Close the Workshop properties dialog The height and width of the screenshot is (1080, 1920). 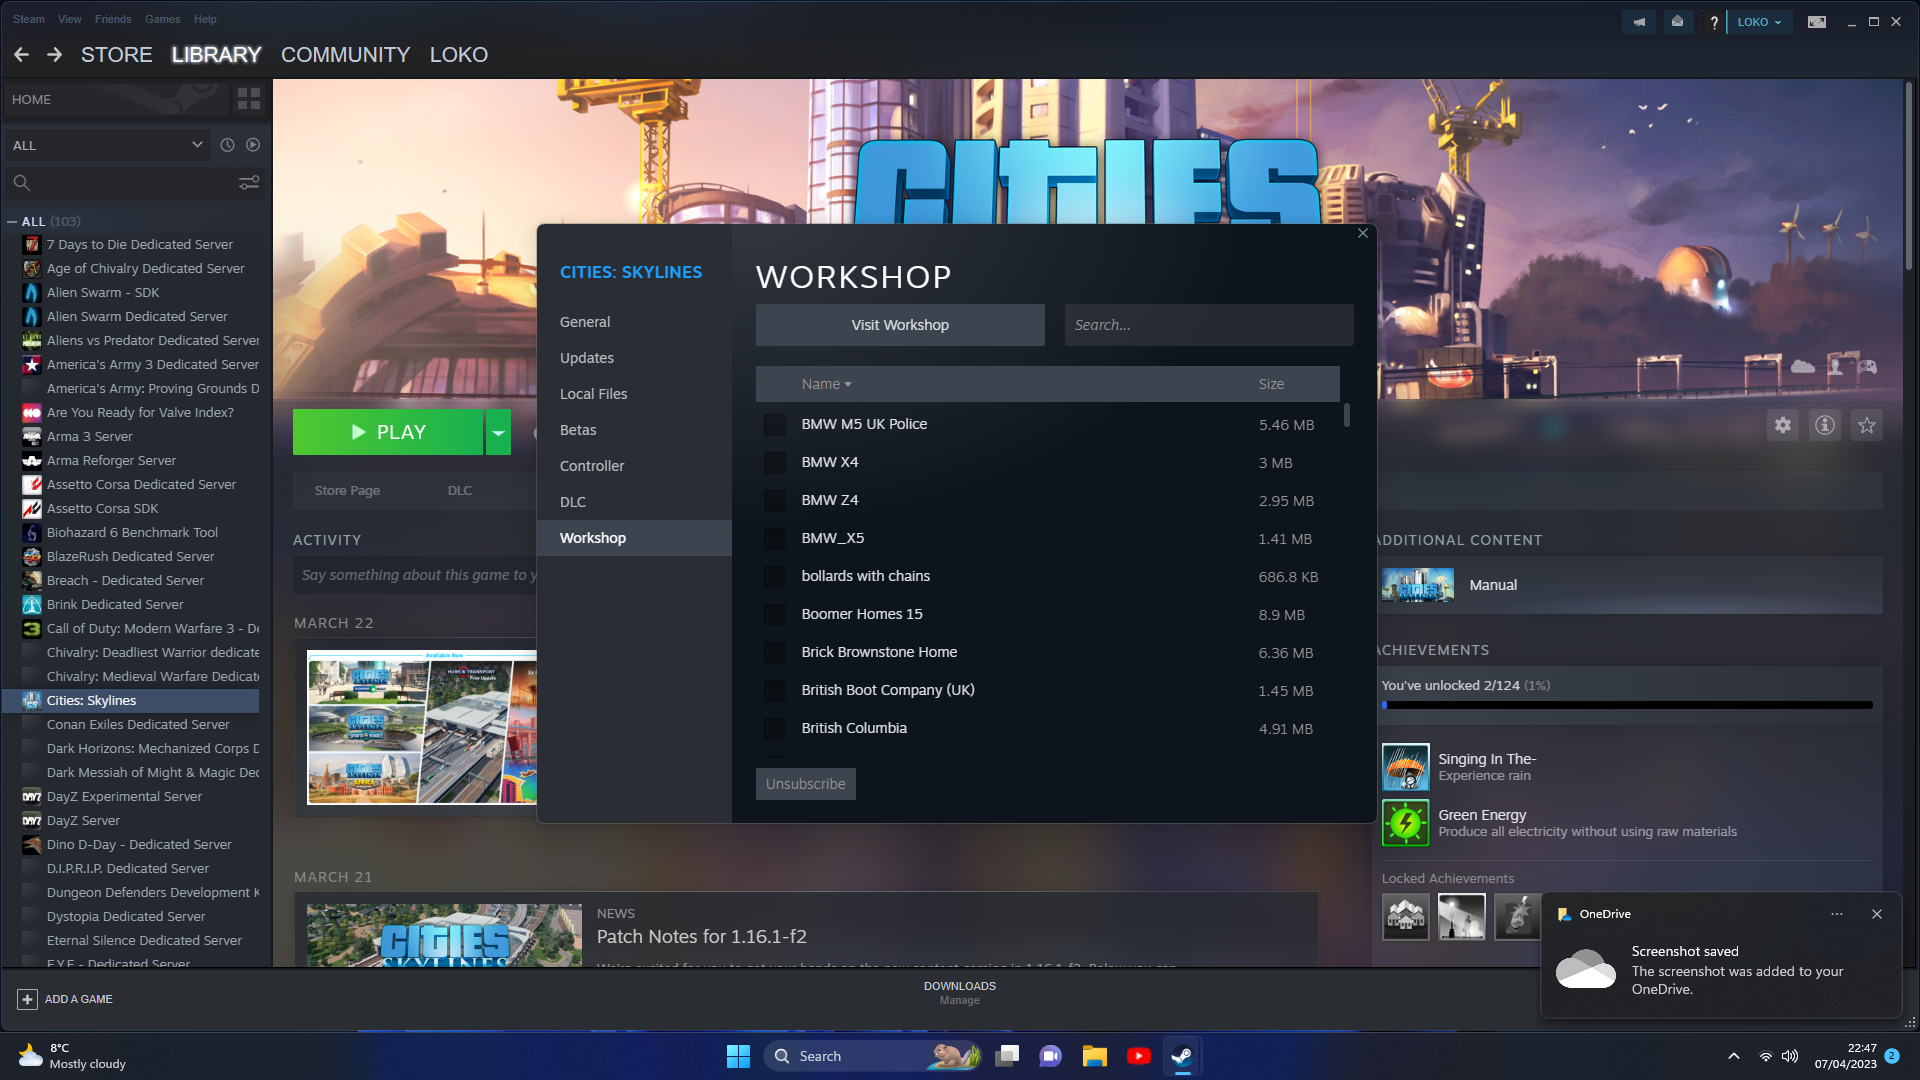pos(1363,233)
